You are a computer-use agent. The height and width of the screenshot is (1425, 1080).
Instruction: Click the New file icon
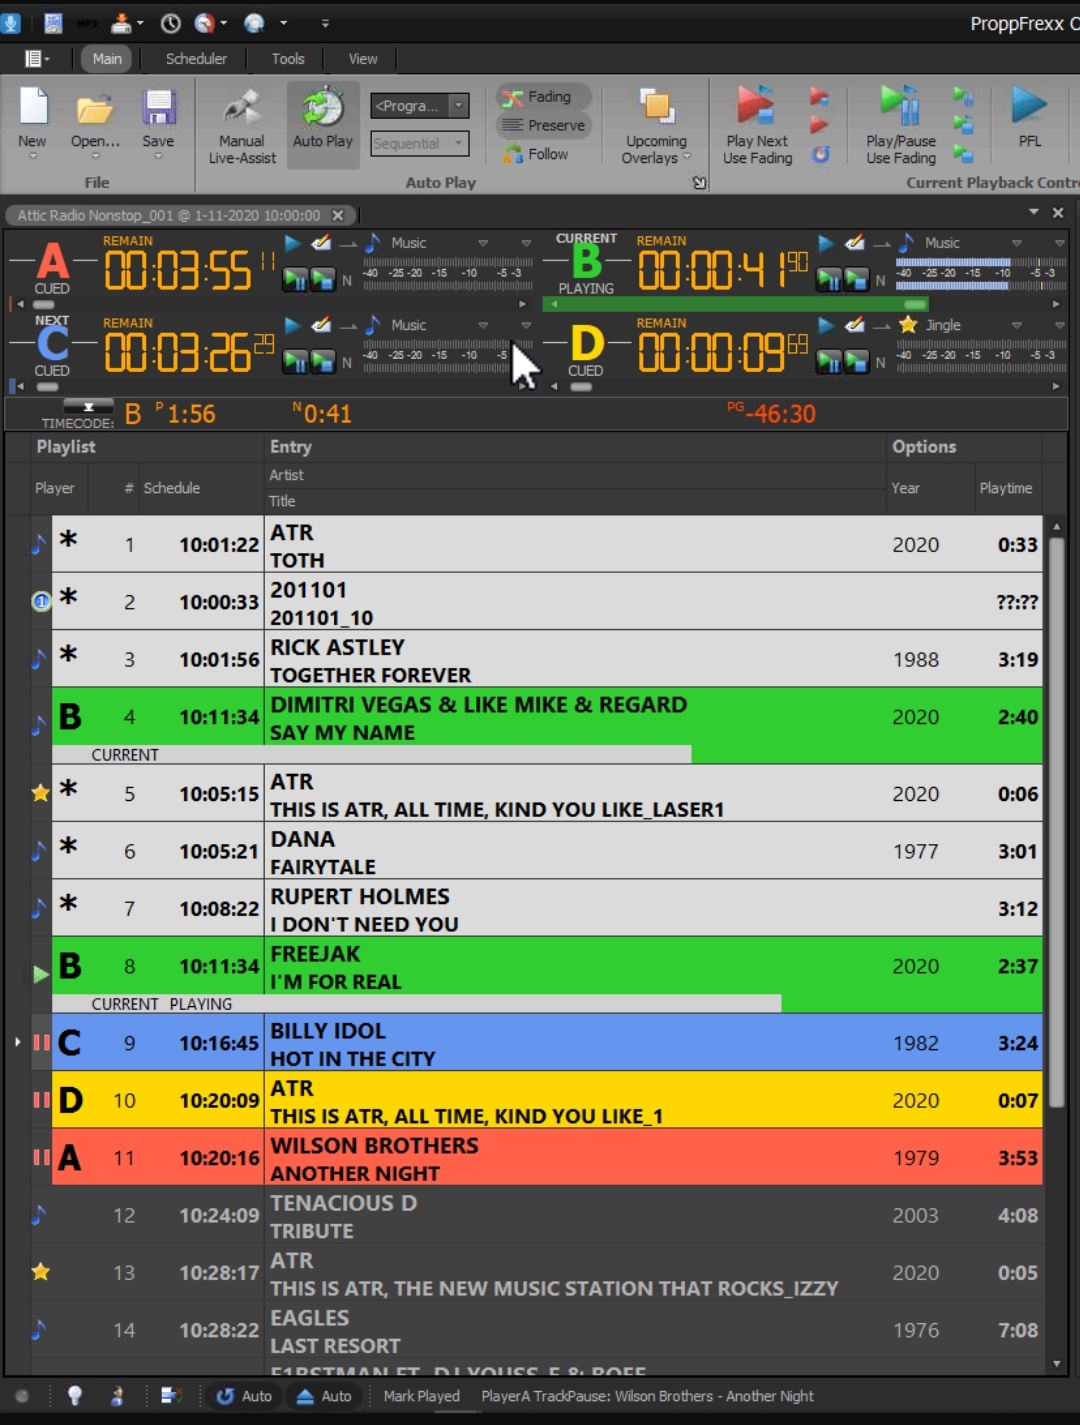(33, 108)
